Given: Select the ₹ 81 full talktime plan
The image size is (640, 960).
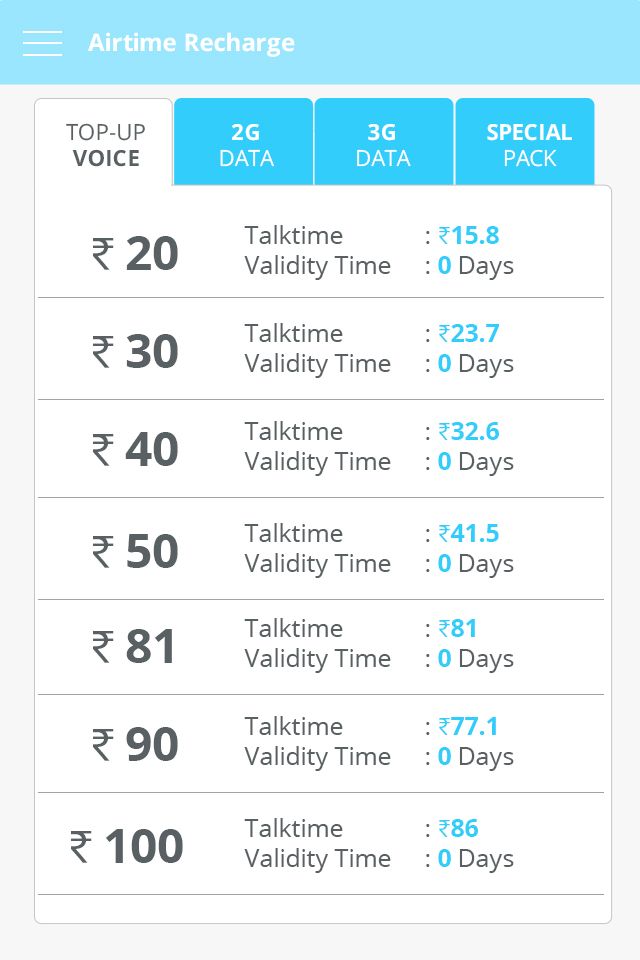Looking at the screenshot, I should click(x=321, y=647).
